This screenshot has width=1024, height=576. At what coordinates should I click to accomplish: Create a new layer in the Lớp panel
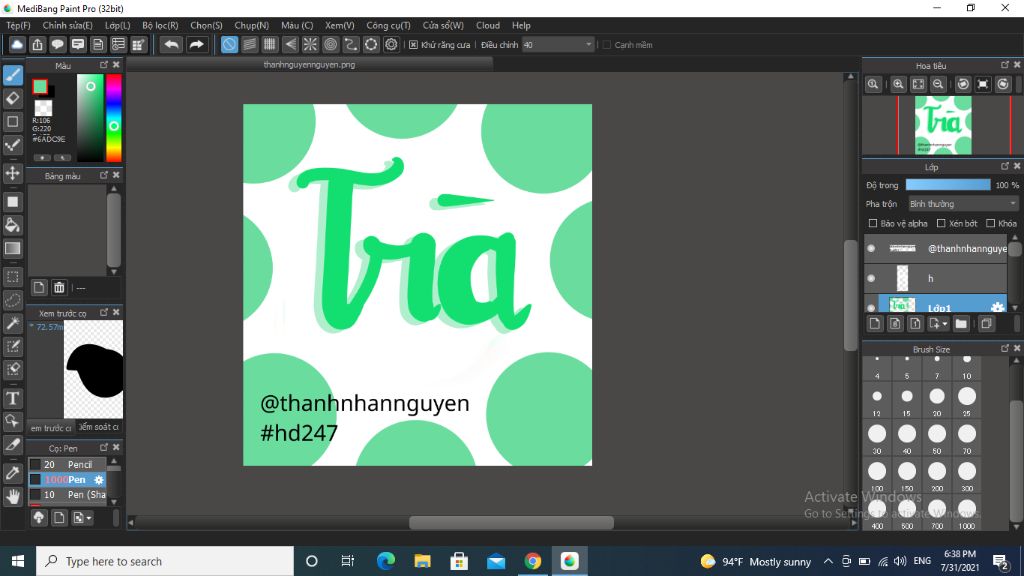[875, 323]
